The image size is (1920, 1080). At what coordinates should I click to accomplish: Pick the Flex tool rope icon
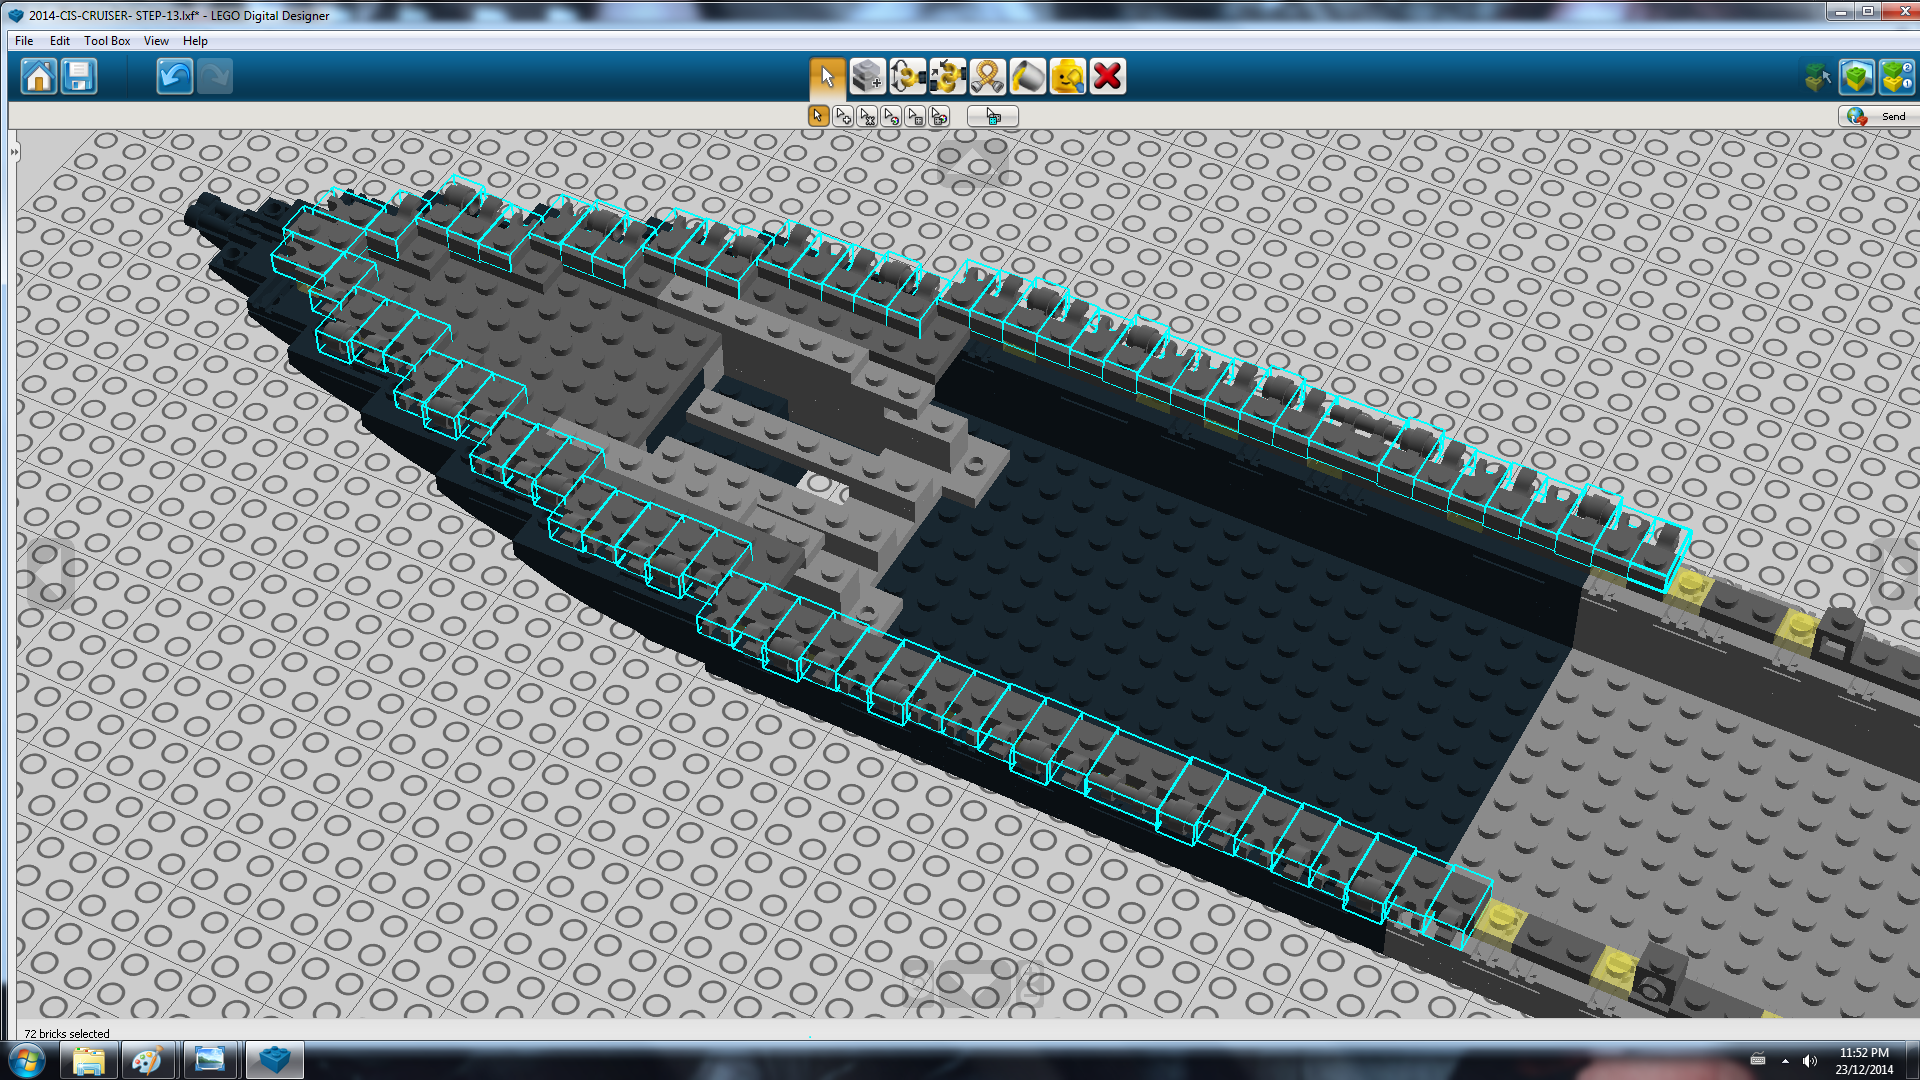(x=987, y=77)
